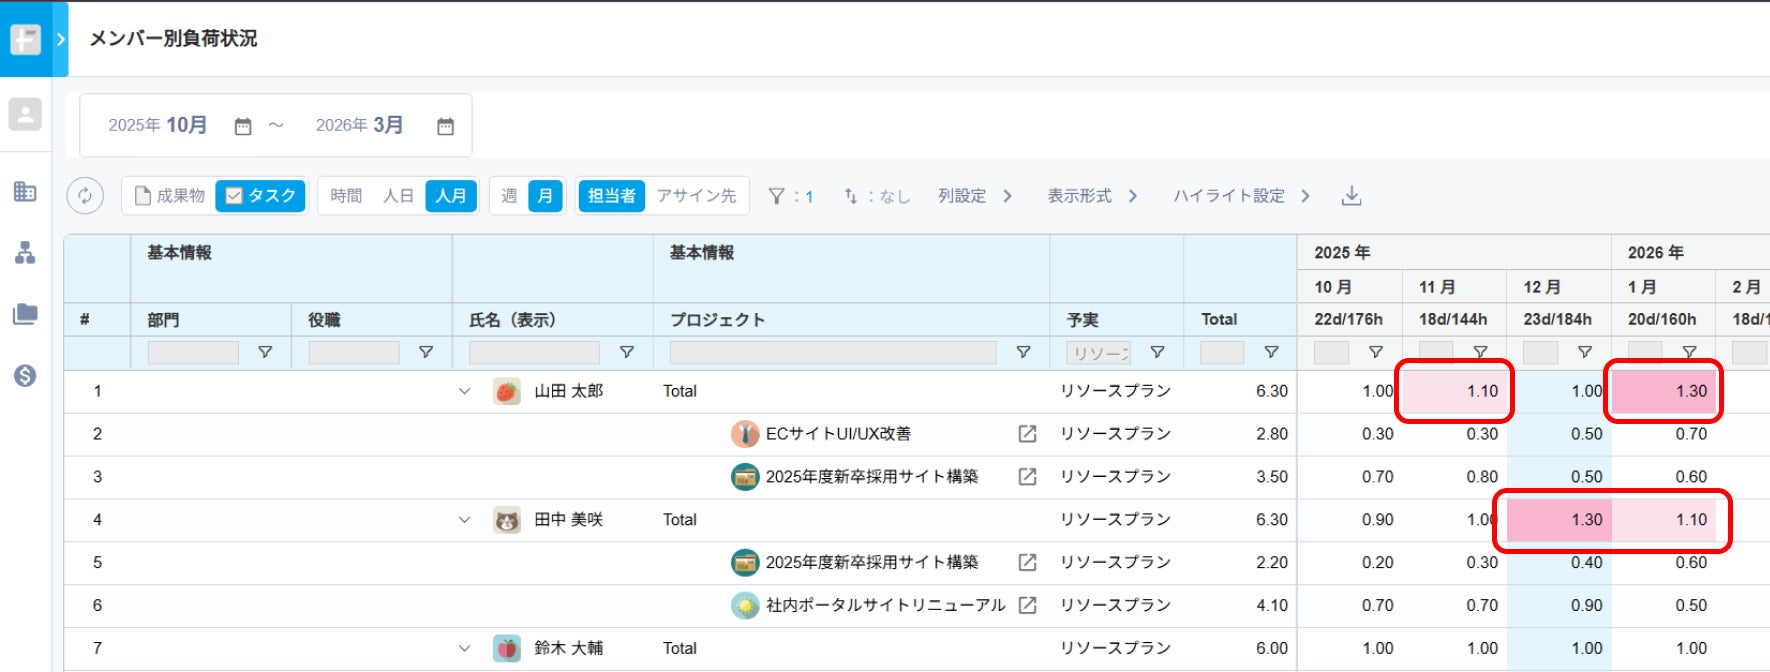Click the refresh circular icon

[85, 195]
